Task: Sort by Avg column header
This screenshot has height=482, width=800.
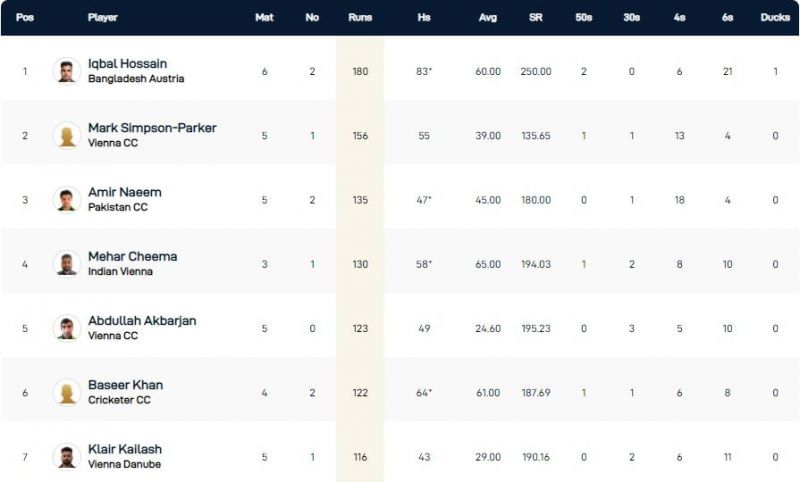Action: tap(488, 18)
